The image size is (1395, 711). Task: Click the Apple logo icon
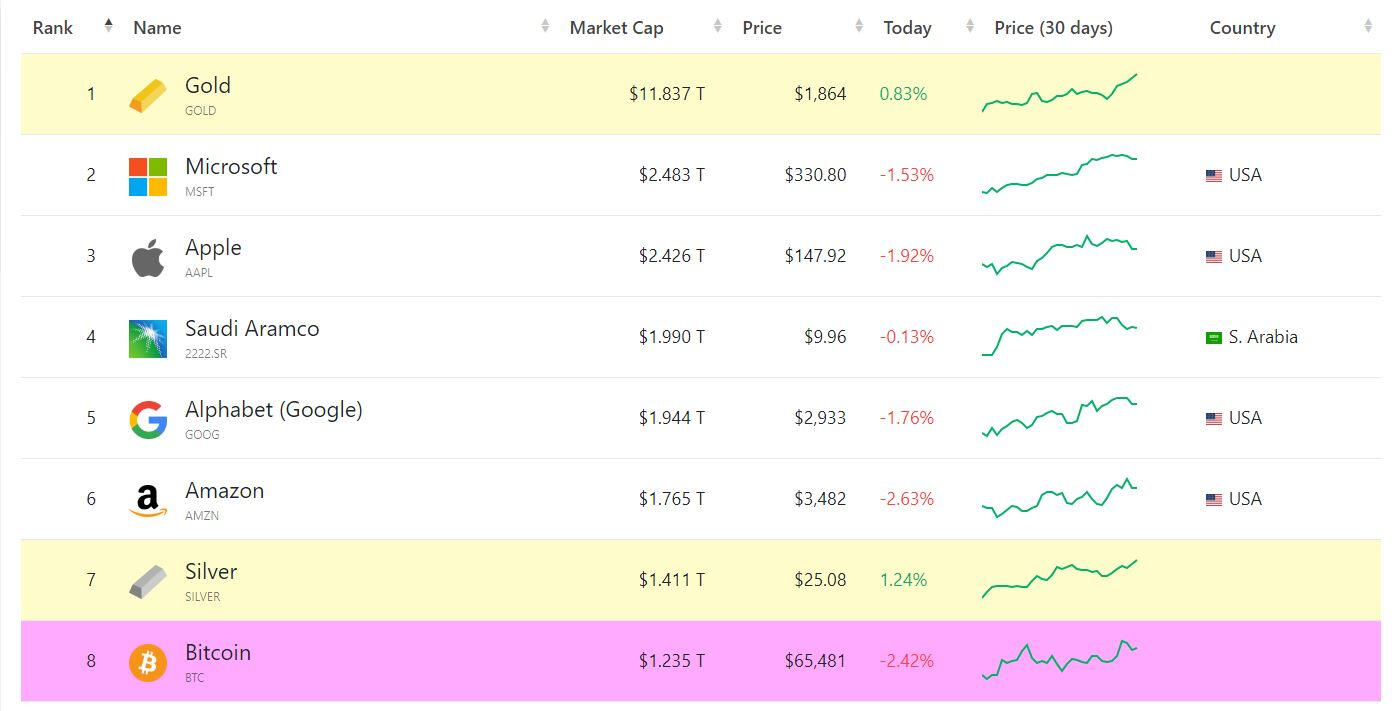coord(148,258)
